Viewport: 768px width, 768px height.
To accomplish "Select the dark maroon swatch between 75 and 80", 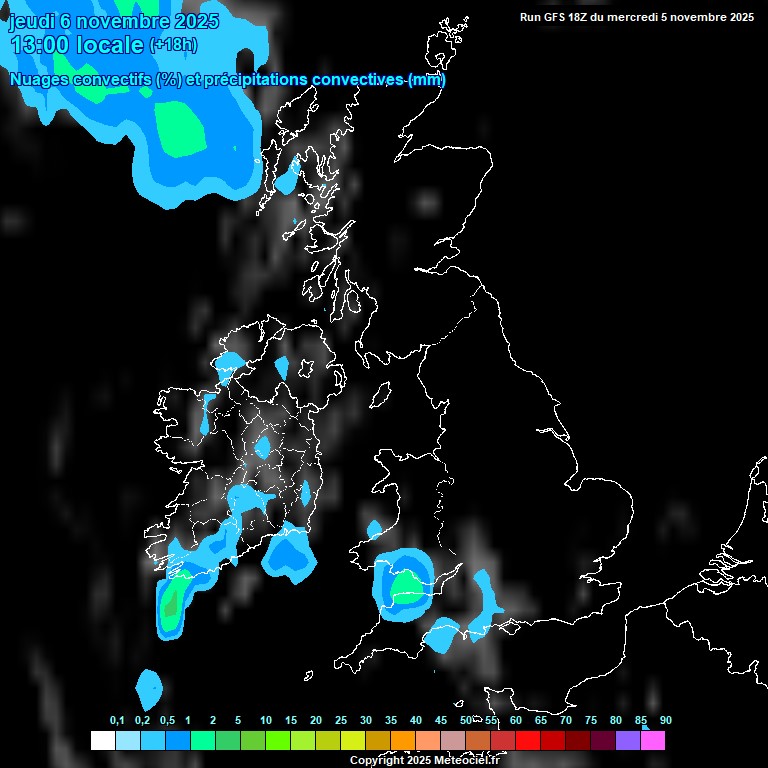I will click(x=602, y=740).
